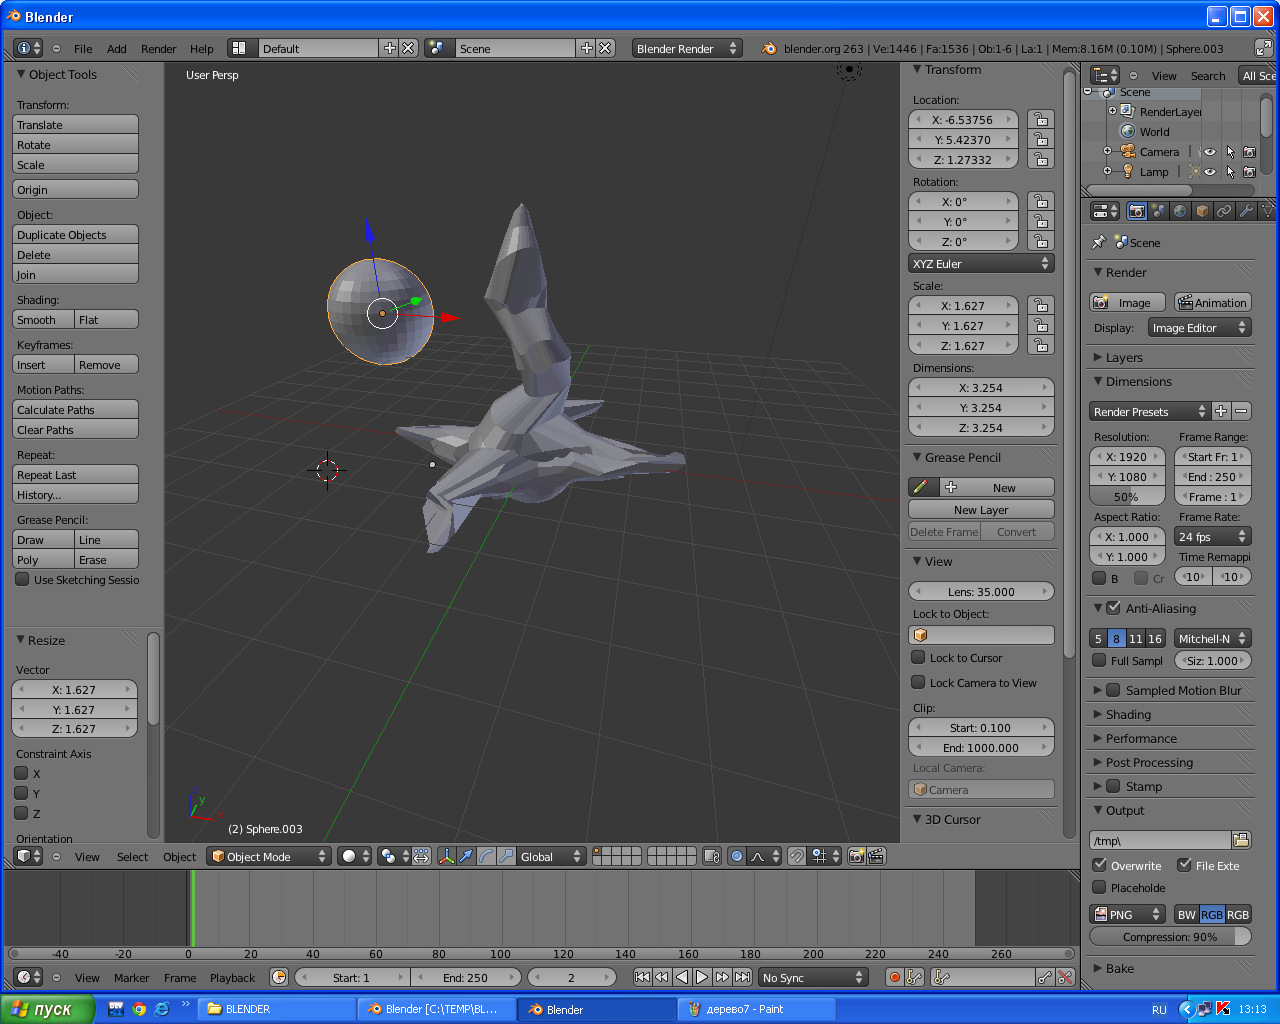Open the Add menu
Viewport: 1280px width, 1024px height.
[117, 48]
